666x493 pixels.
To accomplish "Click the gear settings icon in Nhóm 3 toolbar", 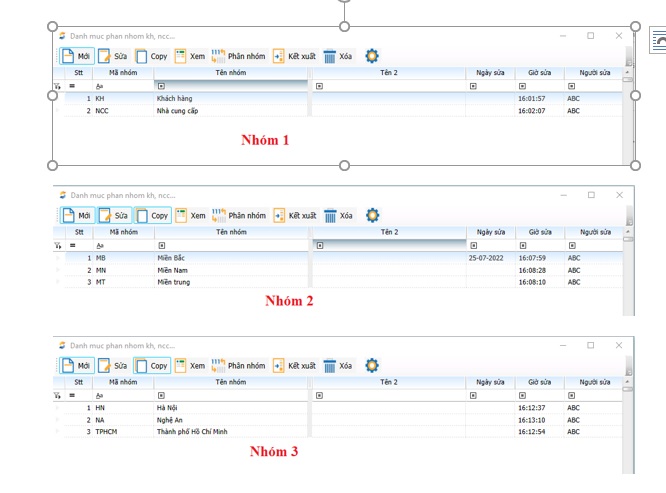I will point(372,366).
